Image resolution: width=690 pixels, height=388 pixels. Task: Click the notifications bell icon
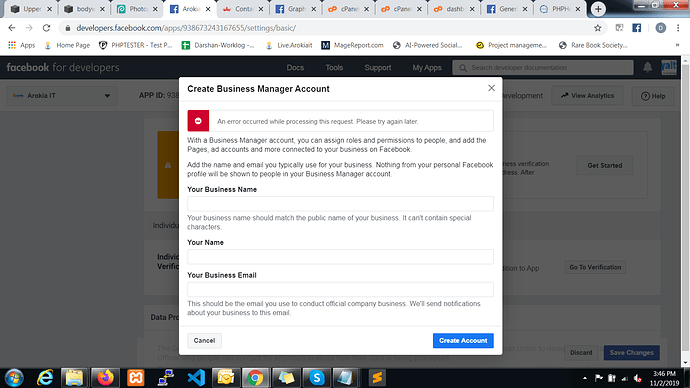[647, 67]
